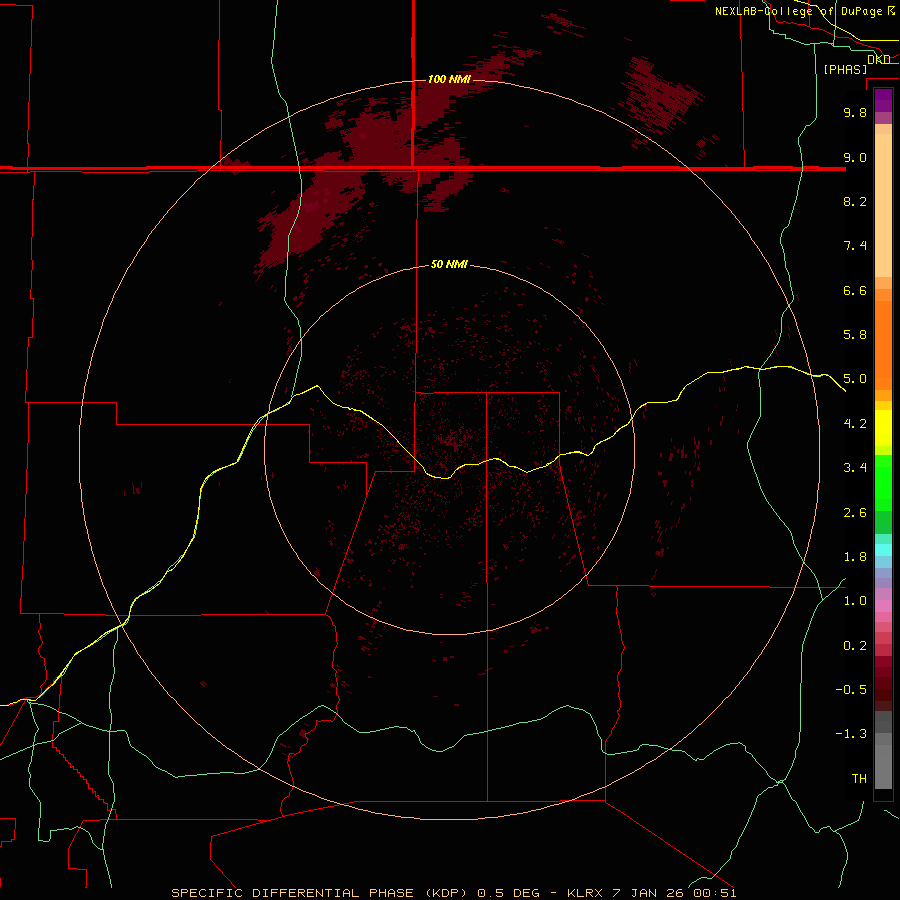The width and height of the screenshot is (900, 900).
Task: Click the '100 NMI' range ring label
Action: [449, 79]
